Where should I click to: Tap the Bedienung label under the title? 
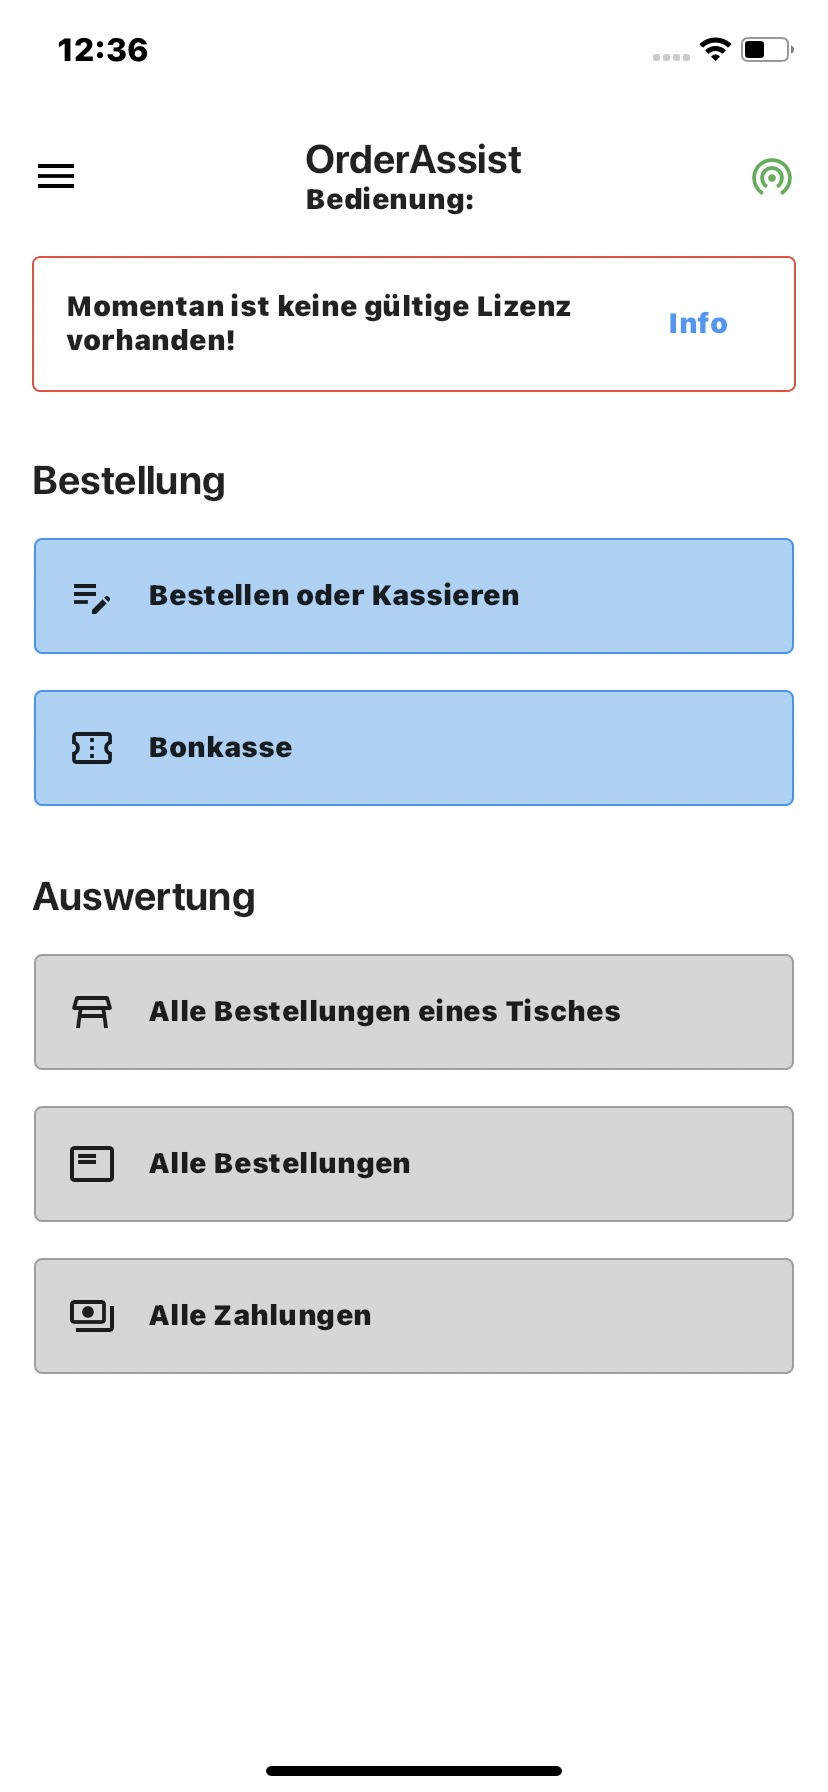[390, 200]
